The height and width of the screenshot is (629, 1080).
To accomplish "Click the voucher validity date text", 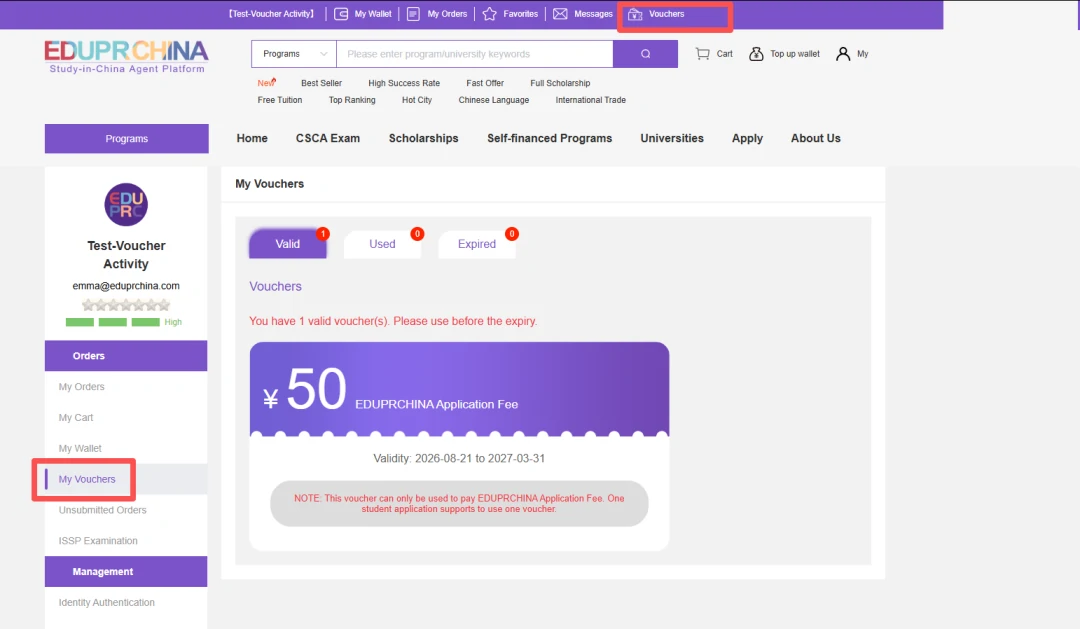I will tap(459, 458).
